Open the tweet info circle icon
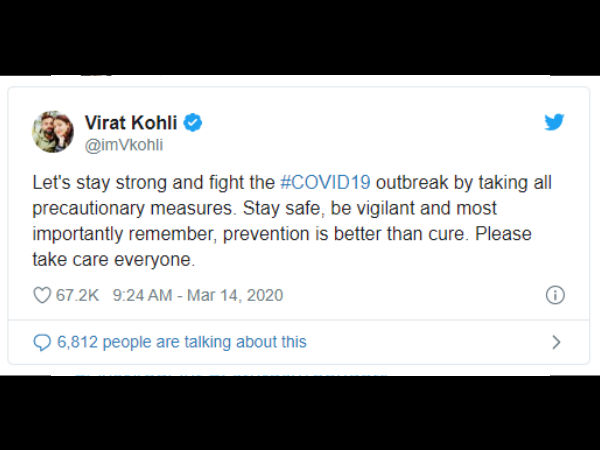 (x=555, y=295)
